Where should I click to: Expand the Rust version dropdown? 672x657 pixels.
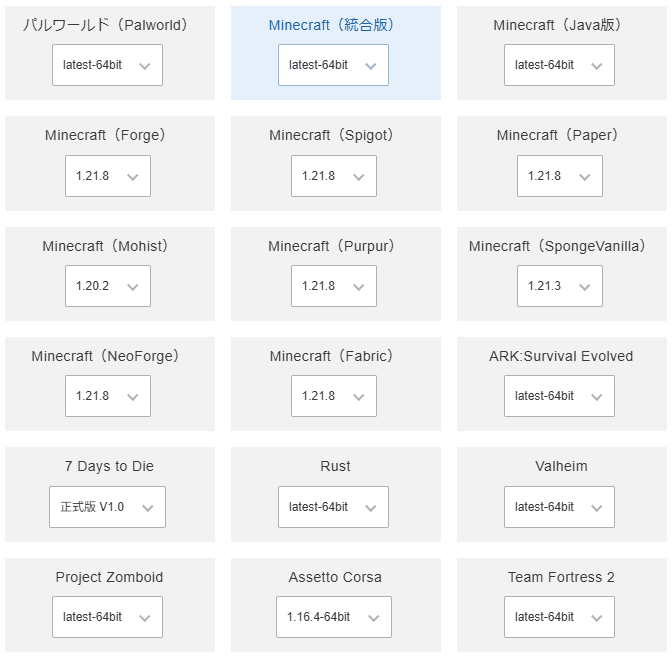(333, 507)
